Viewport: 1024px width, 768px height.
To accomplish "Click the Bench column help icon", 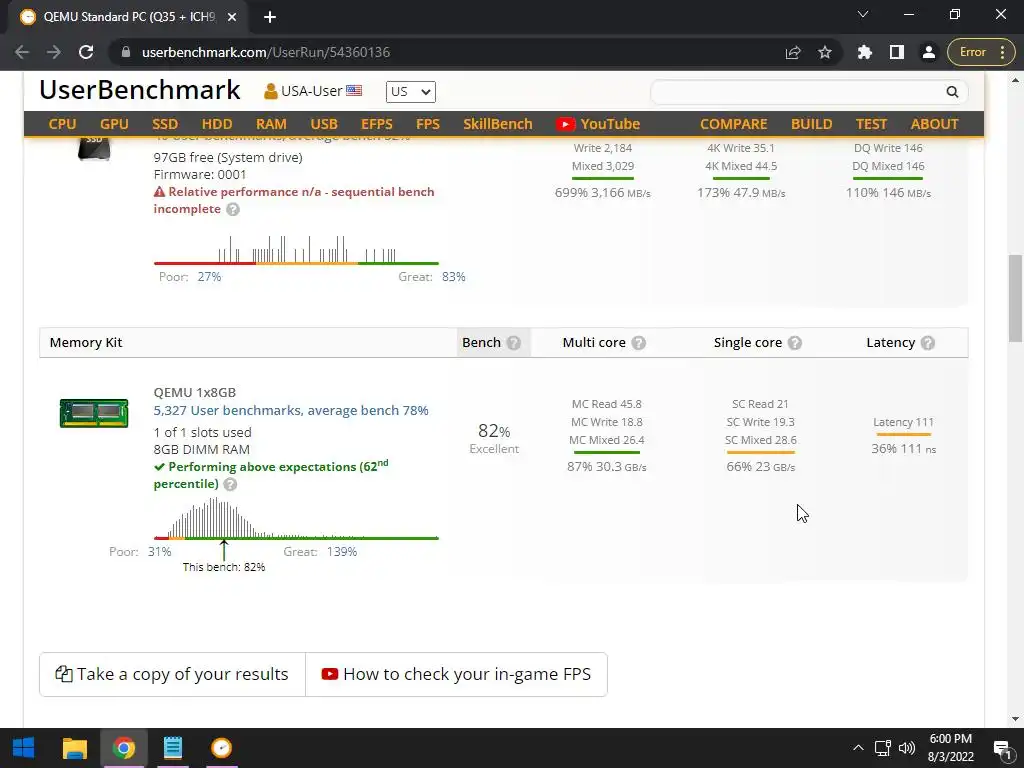I will 514,343.
